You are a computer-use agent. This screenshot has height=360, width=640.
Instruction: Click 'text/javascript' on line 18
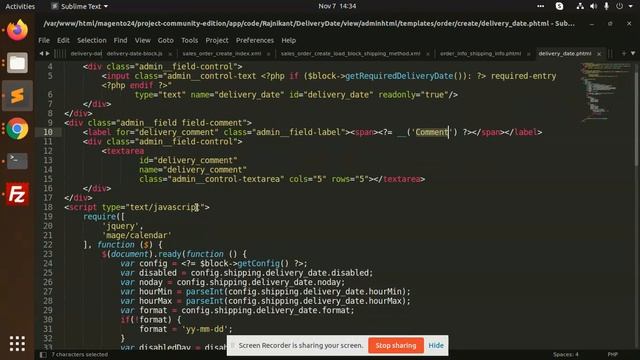tap(165, 207)
